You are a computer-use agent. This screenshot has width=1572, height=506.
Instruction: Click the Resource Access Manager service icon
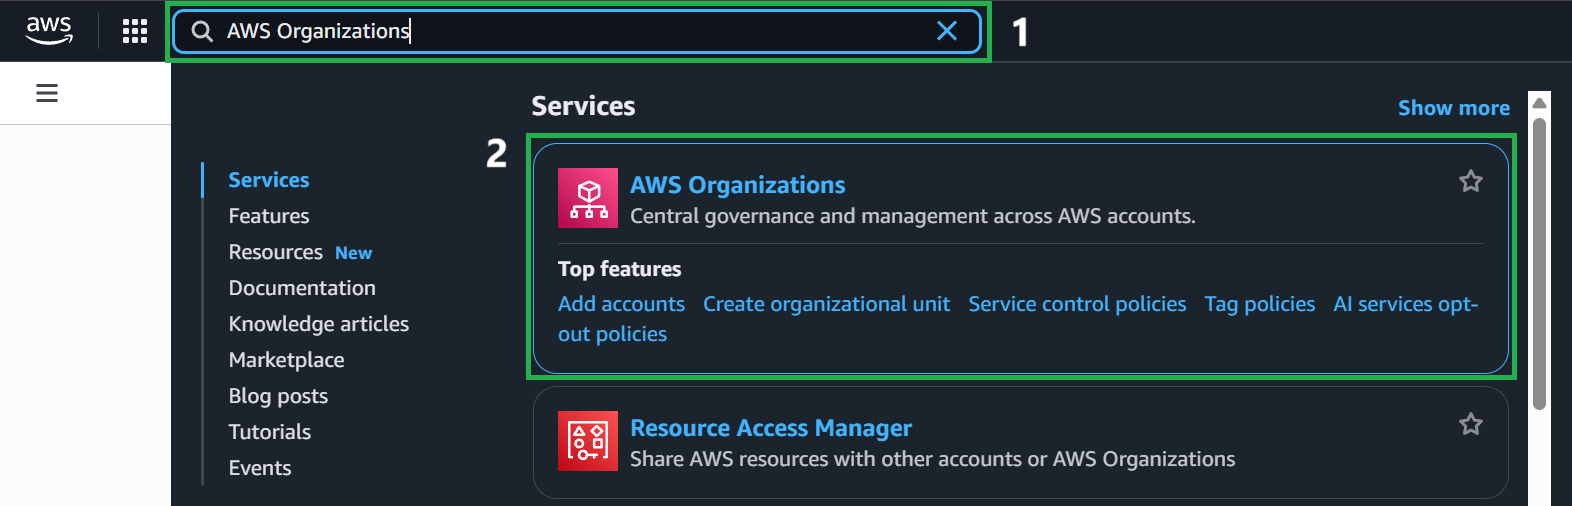[x=588, y=441]
